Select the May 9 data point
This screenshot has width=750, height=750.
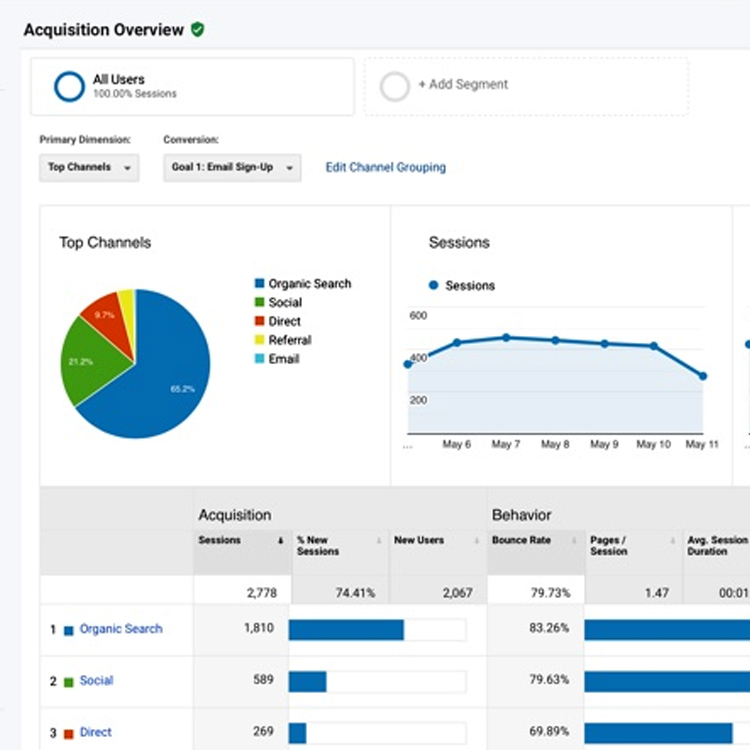(x=605, y=343)
